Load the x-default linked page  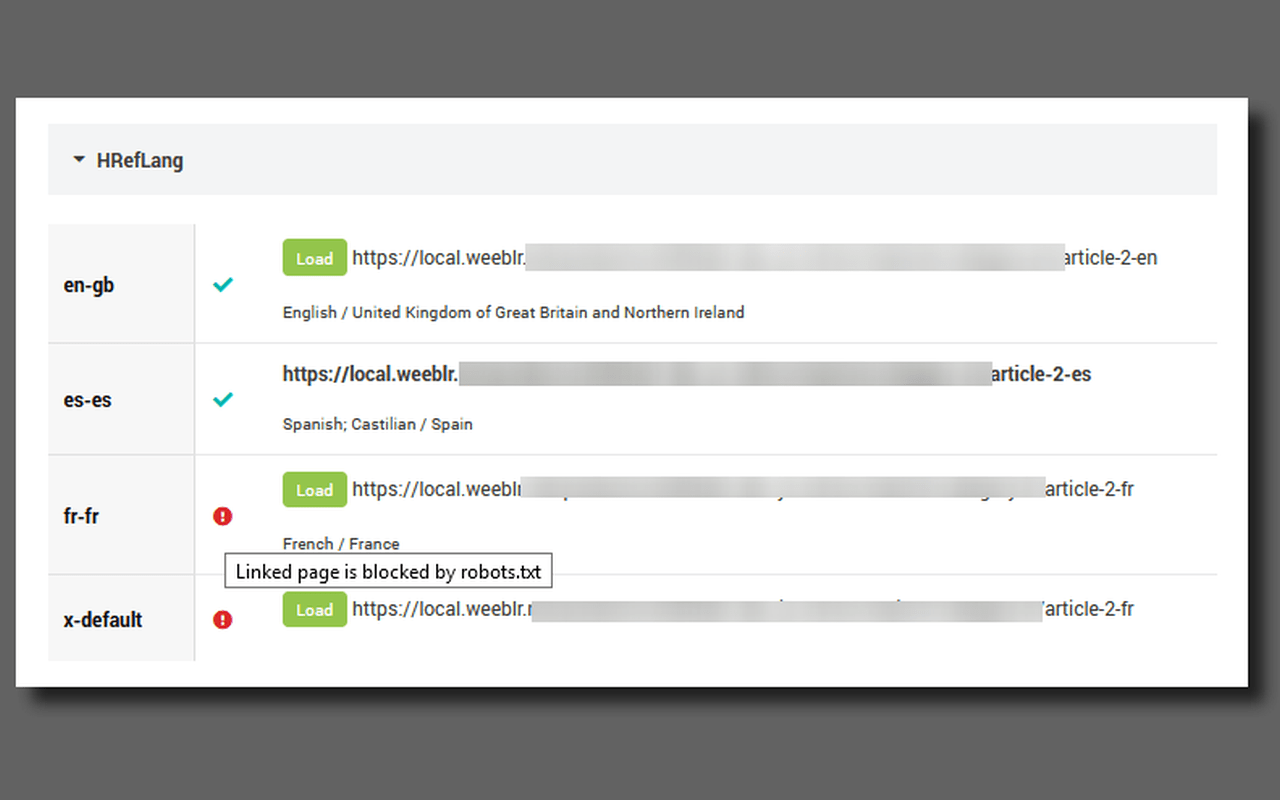point(314,609)
